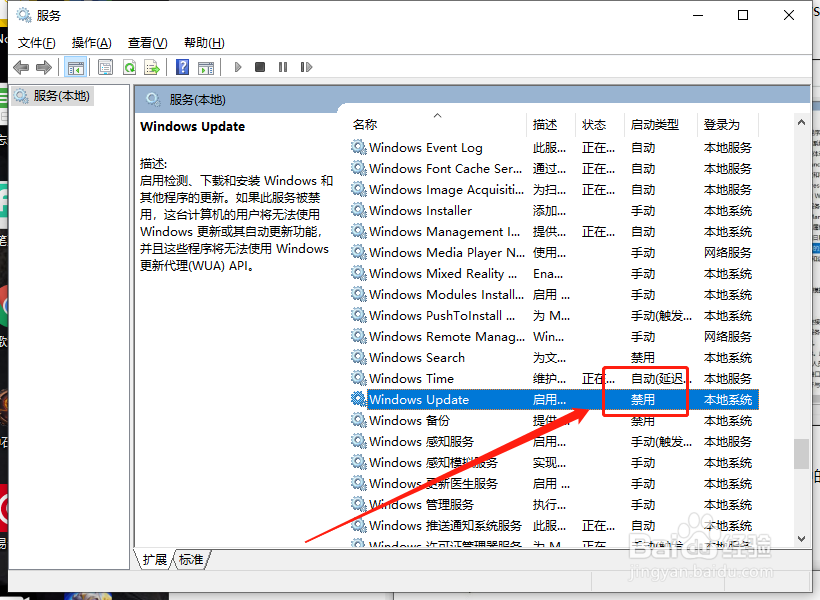Select the Windows Image Acquisition service
The height and width of the screenshot is (600, 820).
[554, 189]
